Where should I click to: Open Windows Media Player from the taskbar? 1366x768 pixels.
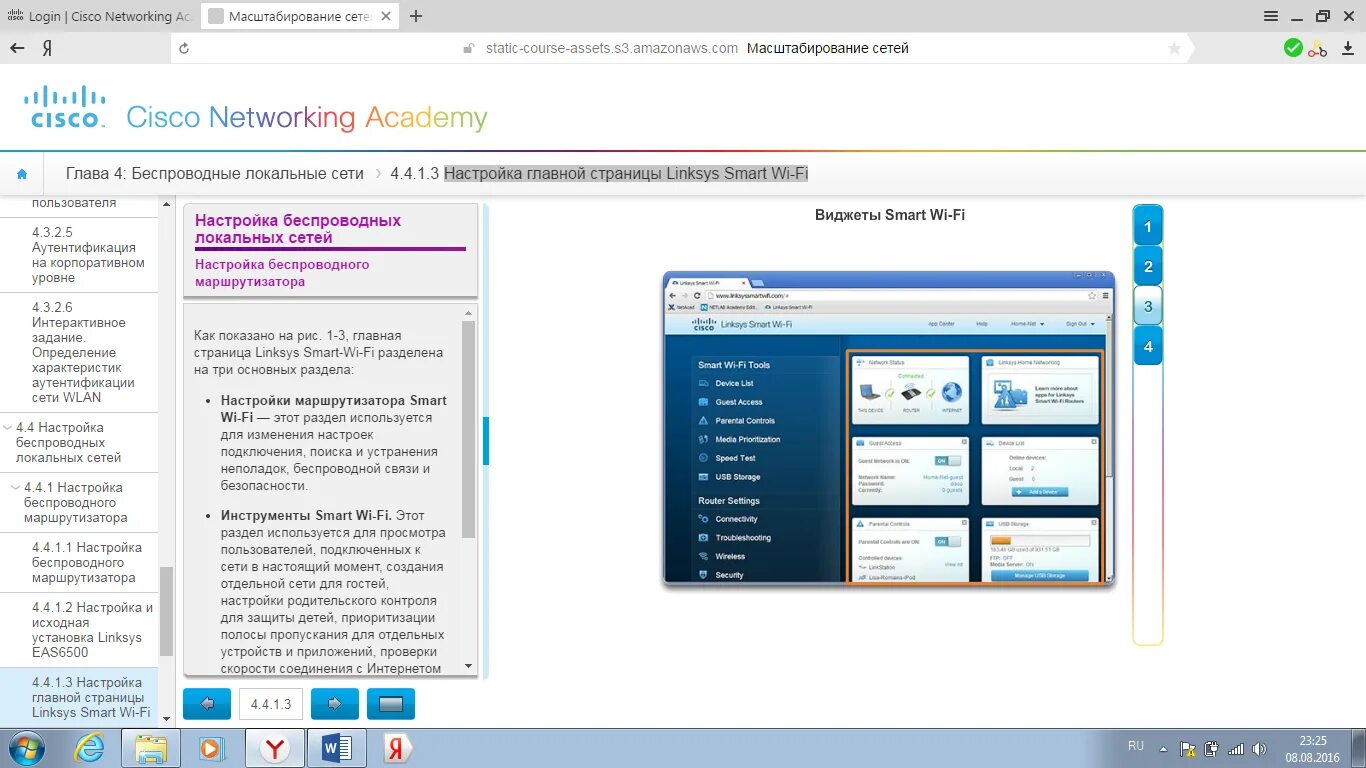click(211, 748)
